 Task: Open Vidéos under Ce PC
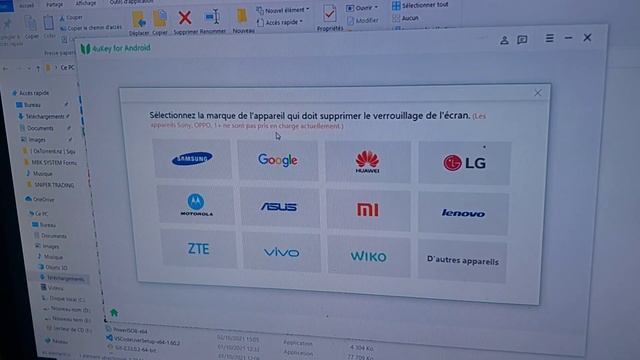pos(52,288)
